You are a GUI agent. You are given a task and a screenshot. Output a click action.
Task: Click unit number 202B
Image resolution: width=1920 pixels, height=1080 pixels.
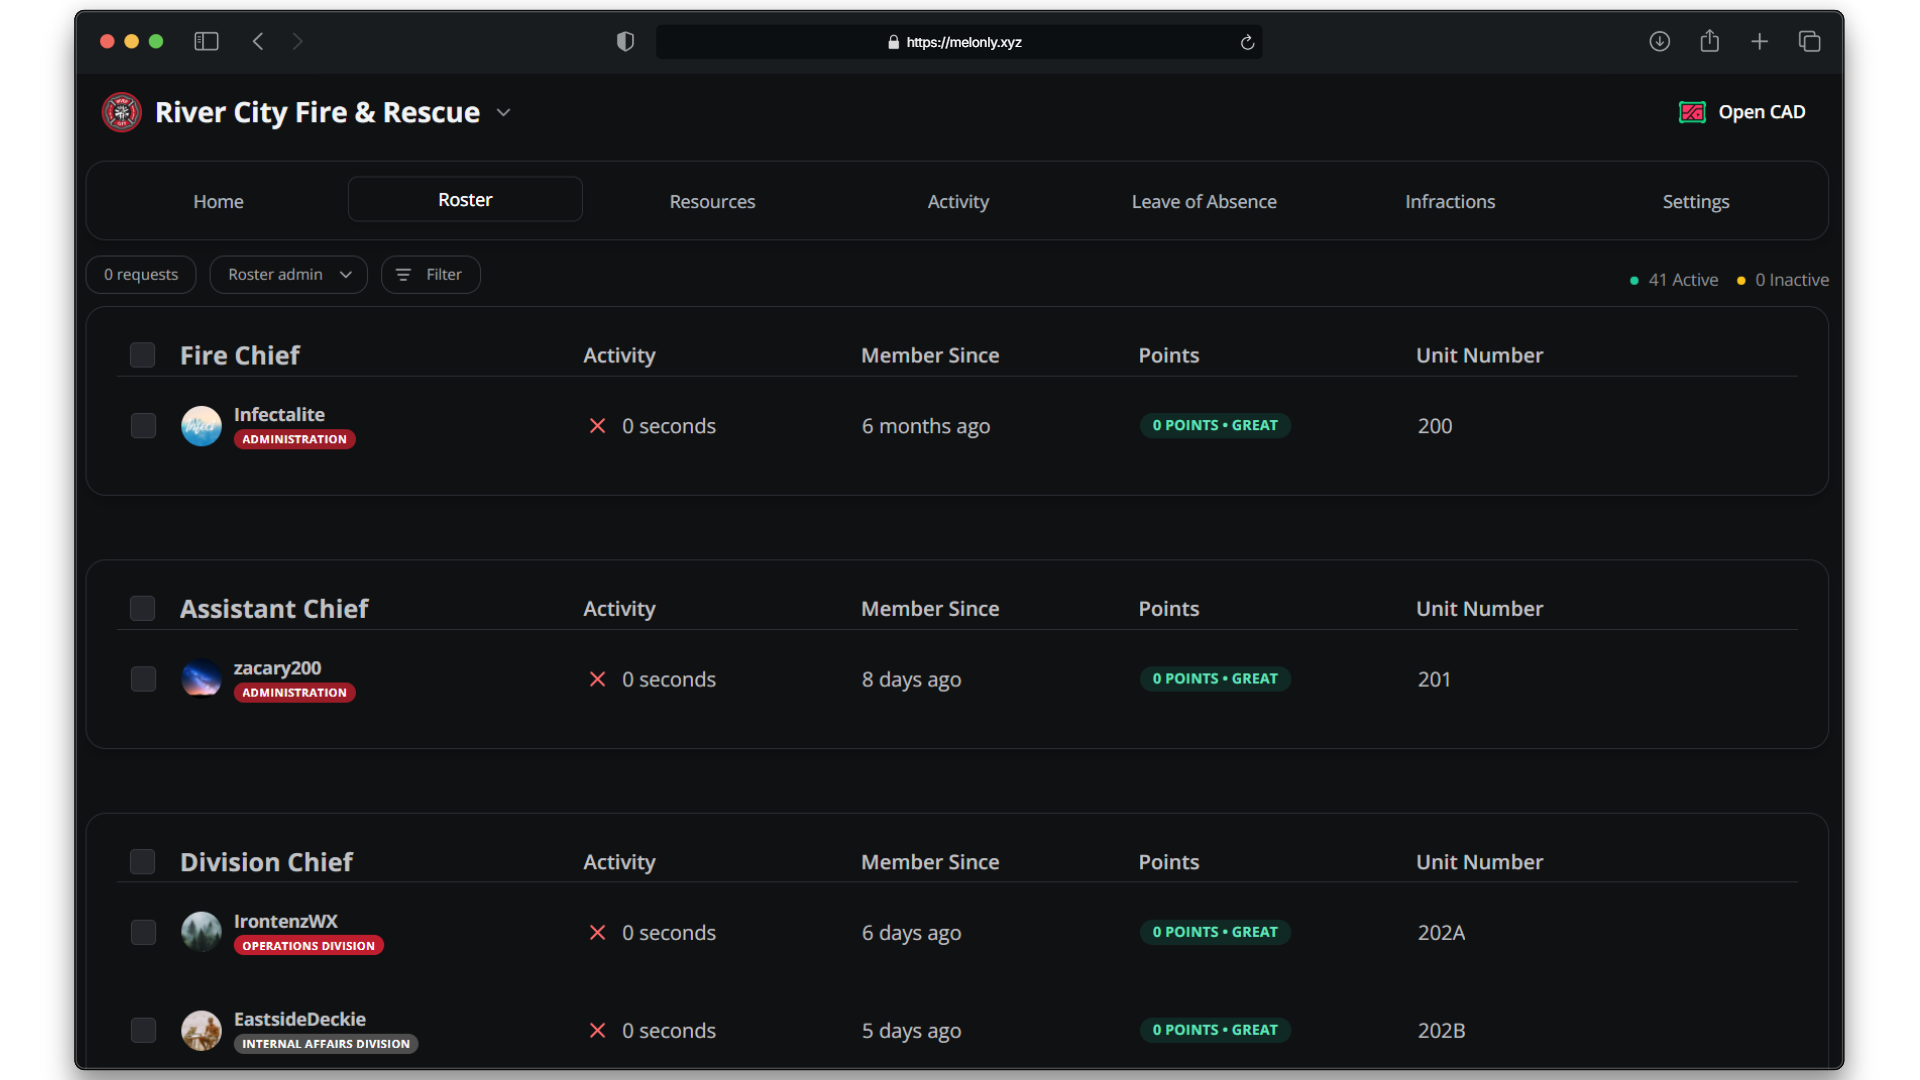tap(1441, 1030)
